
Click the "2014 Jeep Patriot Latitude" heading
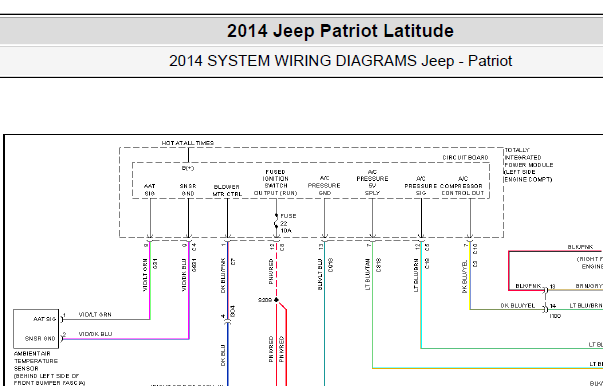click(x=340, y=31)
